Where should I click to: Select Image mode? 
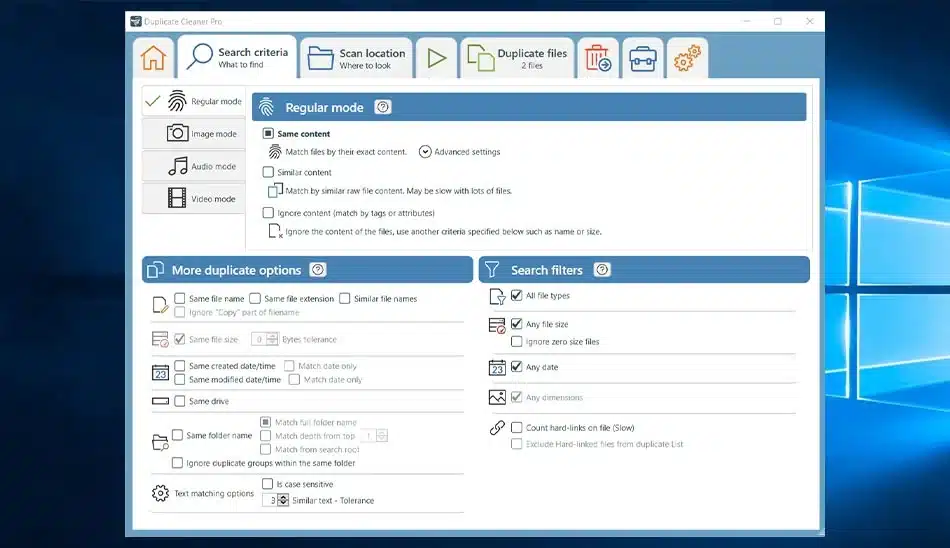[194, 134]
